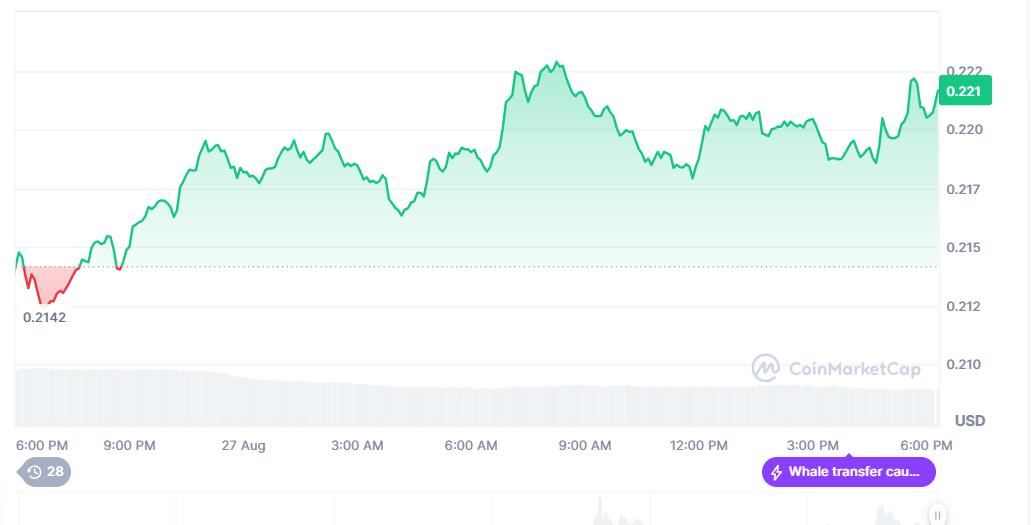Click the USD currency label
This screenshot has width=1031, height=525.
pos(969,420)
